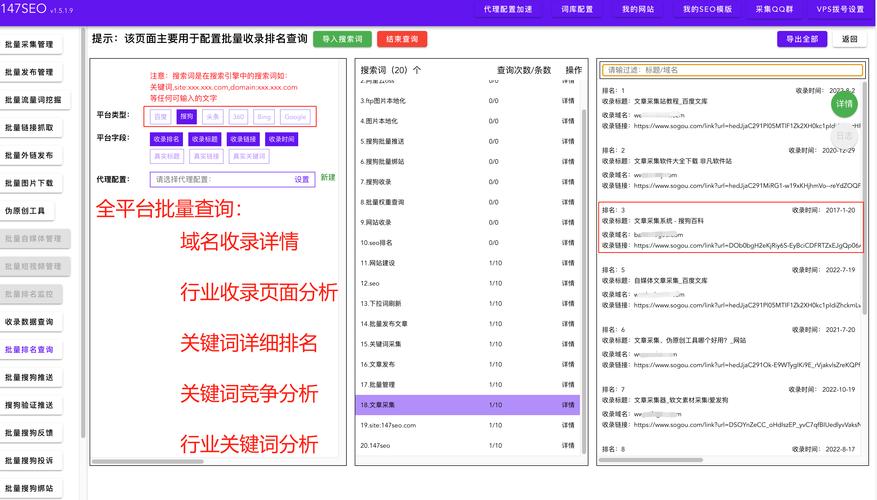Click result title 自媒体文章采集_百度文库
The height and width of the screenshot is (500, 877).
(671, 280)
